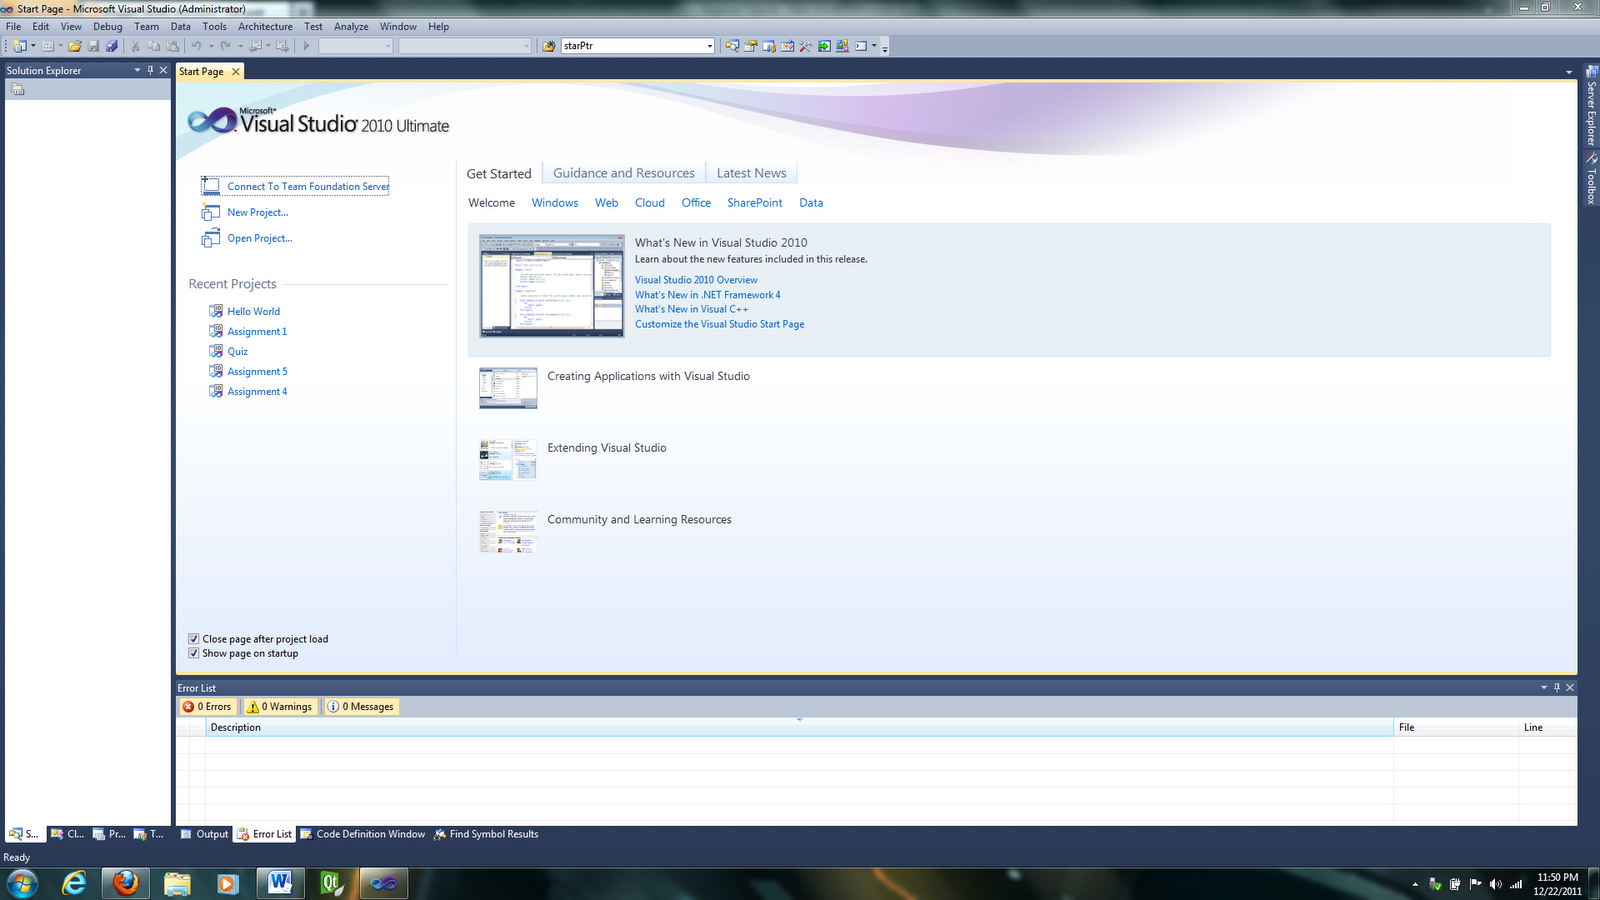This screenshot has height=900, width=1600.
Task: Open the Server Explorer side tab
Action: point(1591,106)
